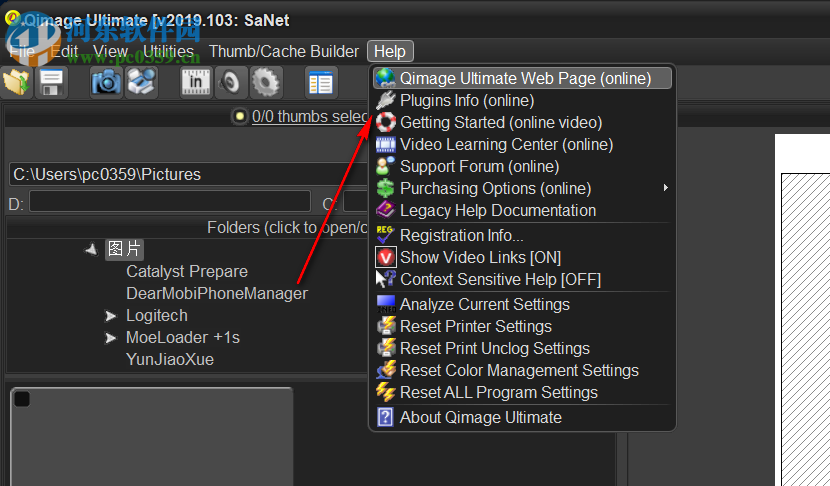Expand the Logitech folder arrow
The image size is (830, 486).
coord(110,316)
